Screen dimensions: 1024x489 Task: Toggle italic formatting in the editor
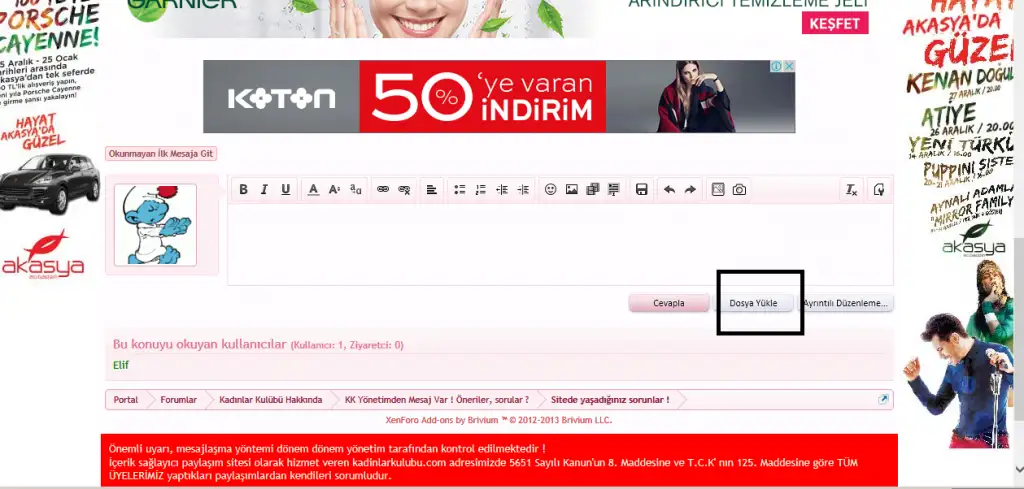[x=264, y=189]
